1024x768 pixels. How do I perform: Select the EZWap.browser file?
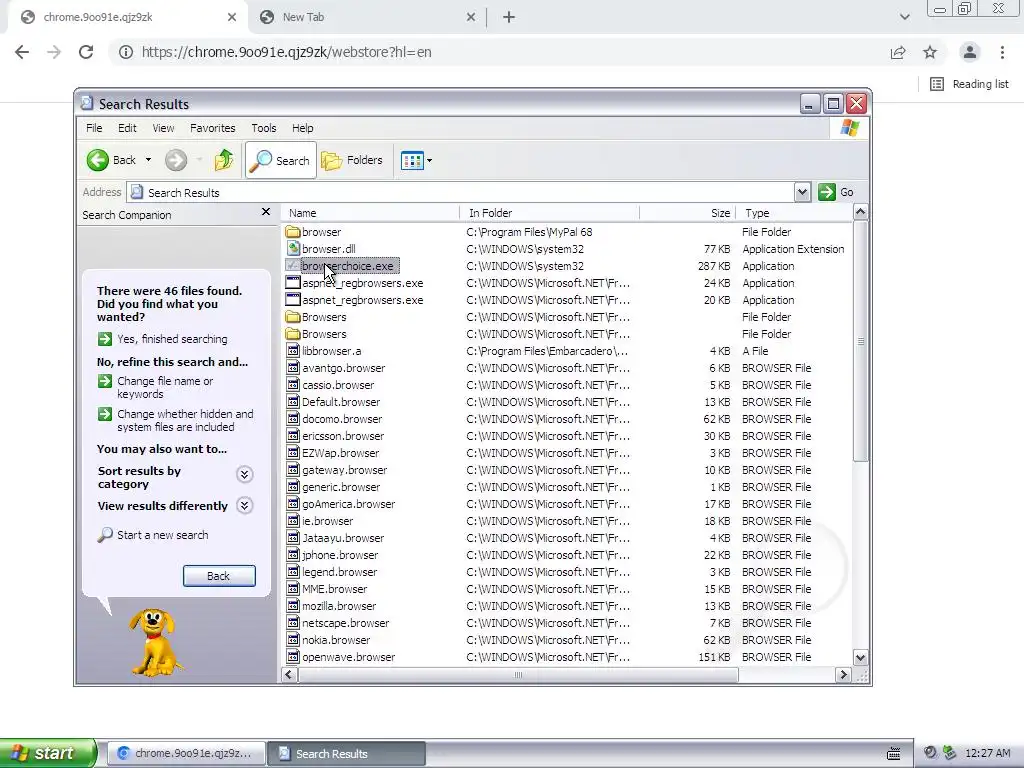point(340,453)
